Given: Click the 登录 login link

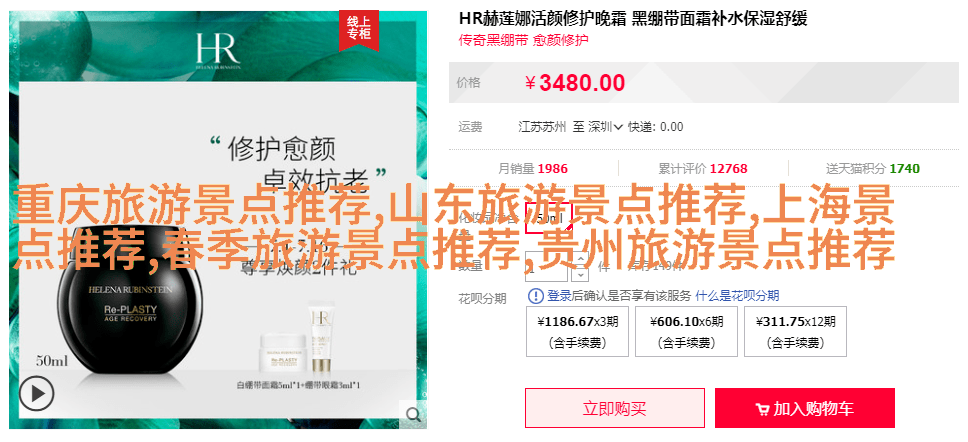Looking at the screenshot, I should [559, 296].
